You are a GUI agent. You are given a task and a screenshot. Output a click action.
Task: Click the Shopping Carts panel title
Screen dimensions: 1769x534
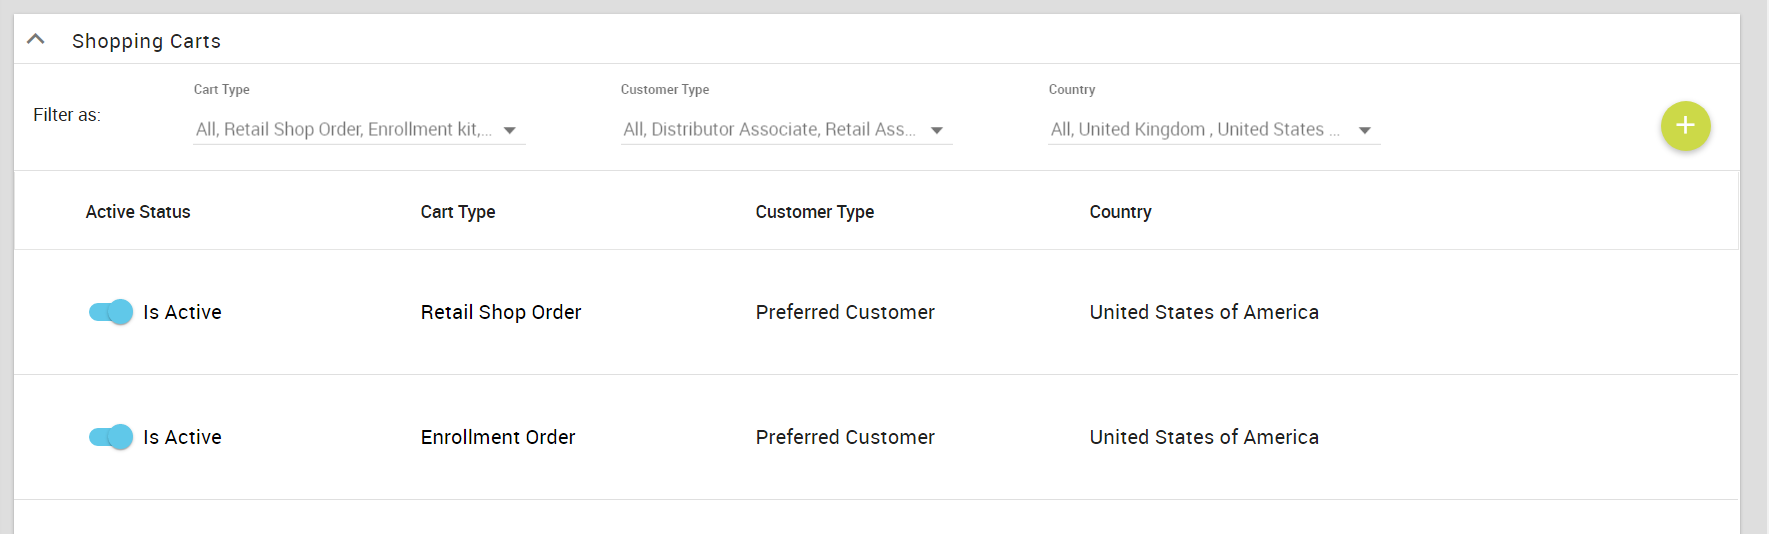[x=146, y=41]
